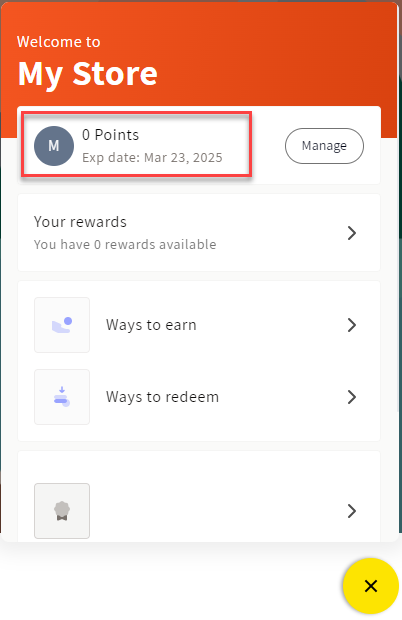This screenshot has height=620, width=402.
Task: Open the chevron beside the medal badge
Action: (352, 511)
